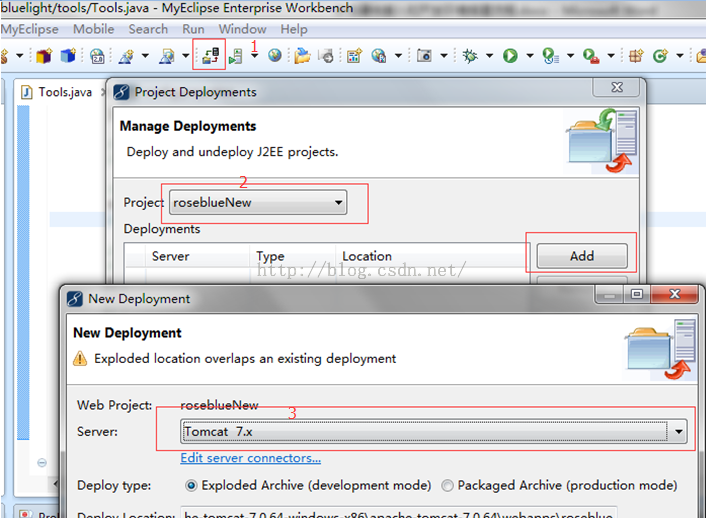Screen dimensions: 706x518
Task: Expand dropdown arrow beside Debug icon
Action: tap(489, 56)
